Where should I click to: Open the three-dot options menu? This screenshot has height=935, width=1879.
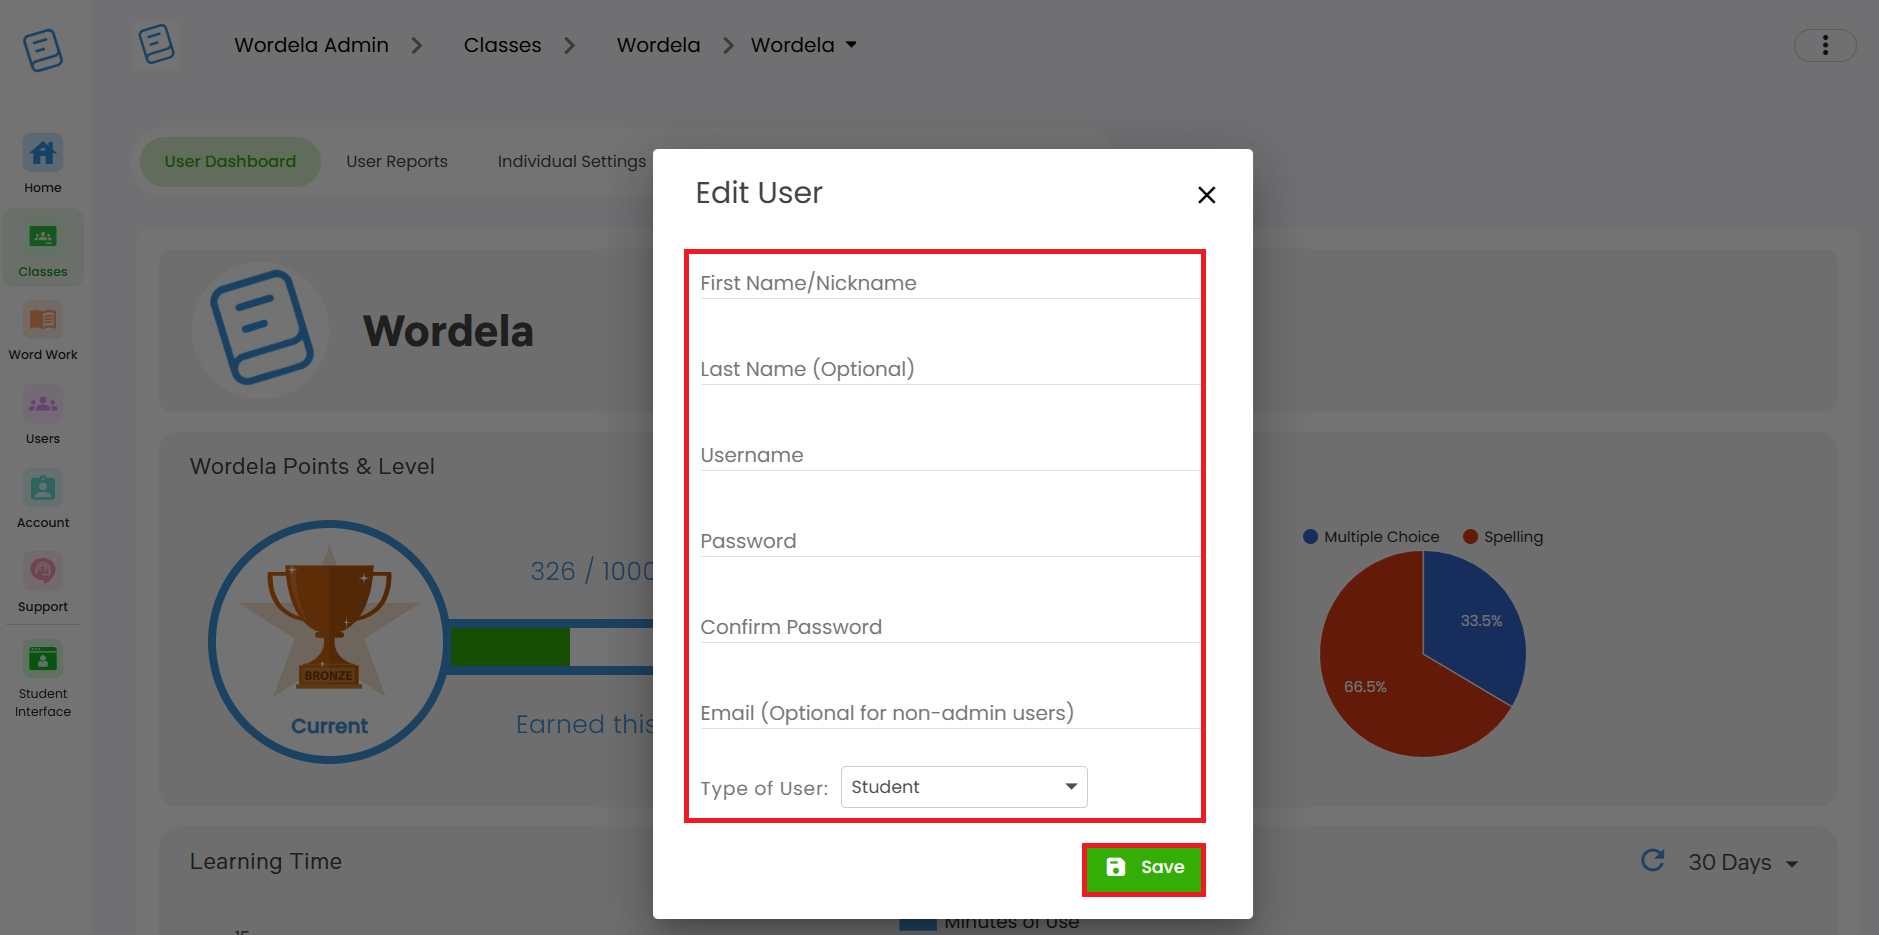1825,45
